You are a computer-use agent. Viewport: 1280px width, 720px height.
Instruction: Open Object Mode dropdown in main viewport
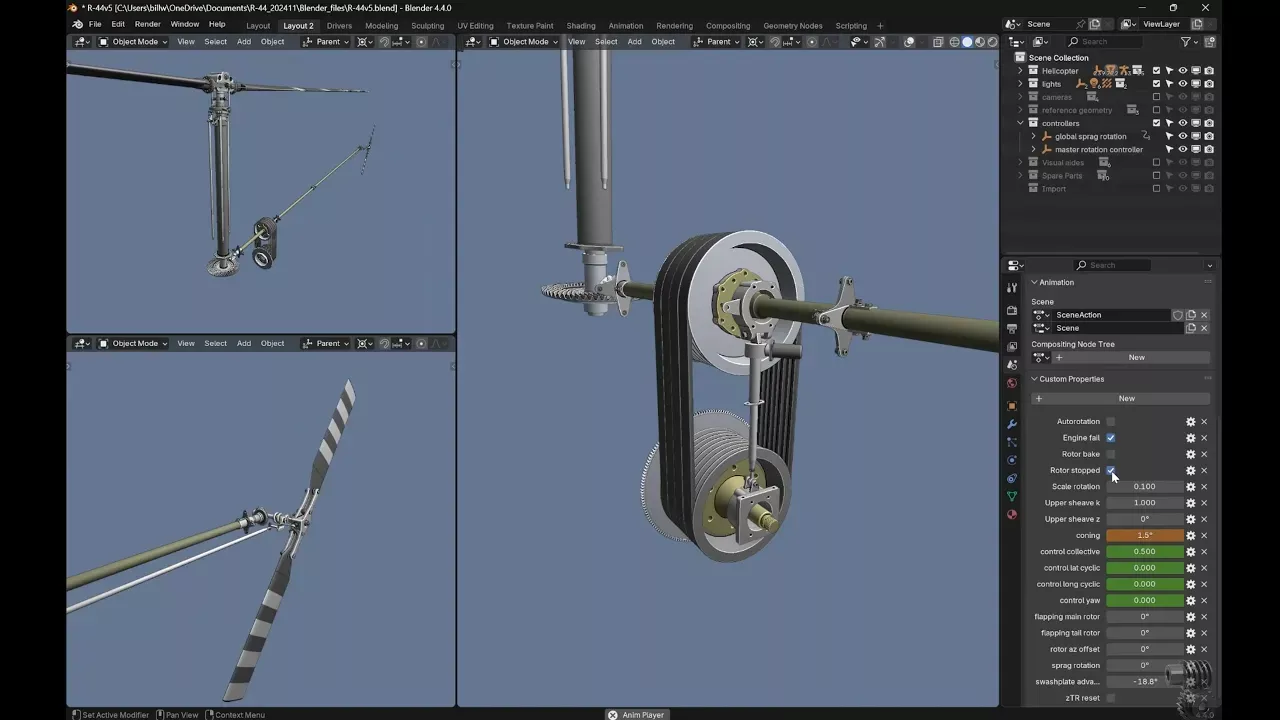tap(525, 42)
